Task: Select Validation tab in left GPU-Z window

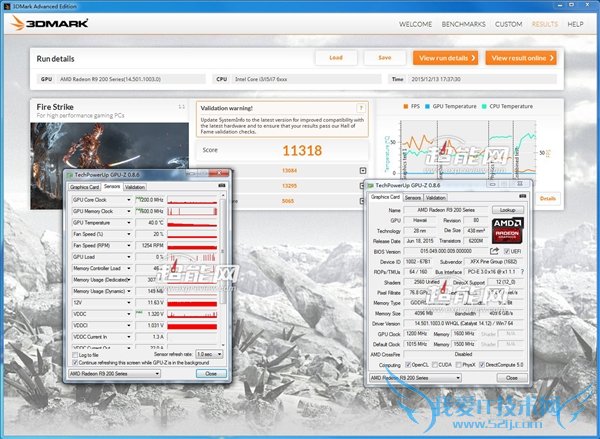Action: pos(135,187)
